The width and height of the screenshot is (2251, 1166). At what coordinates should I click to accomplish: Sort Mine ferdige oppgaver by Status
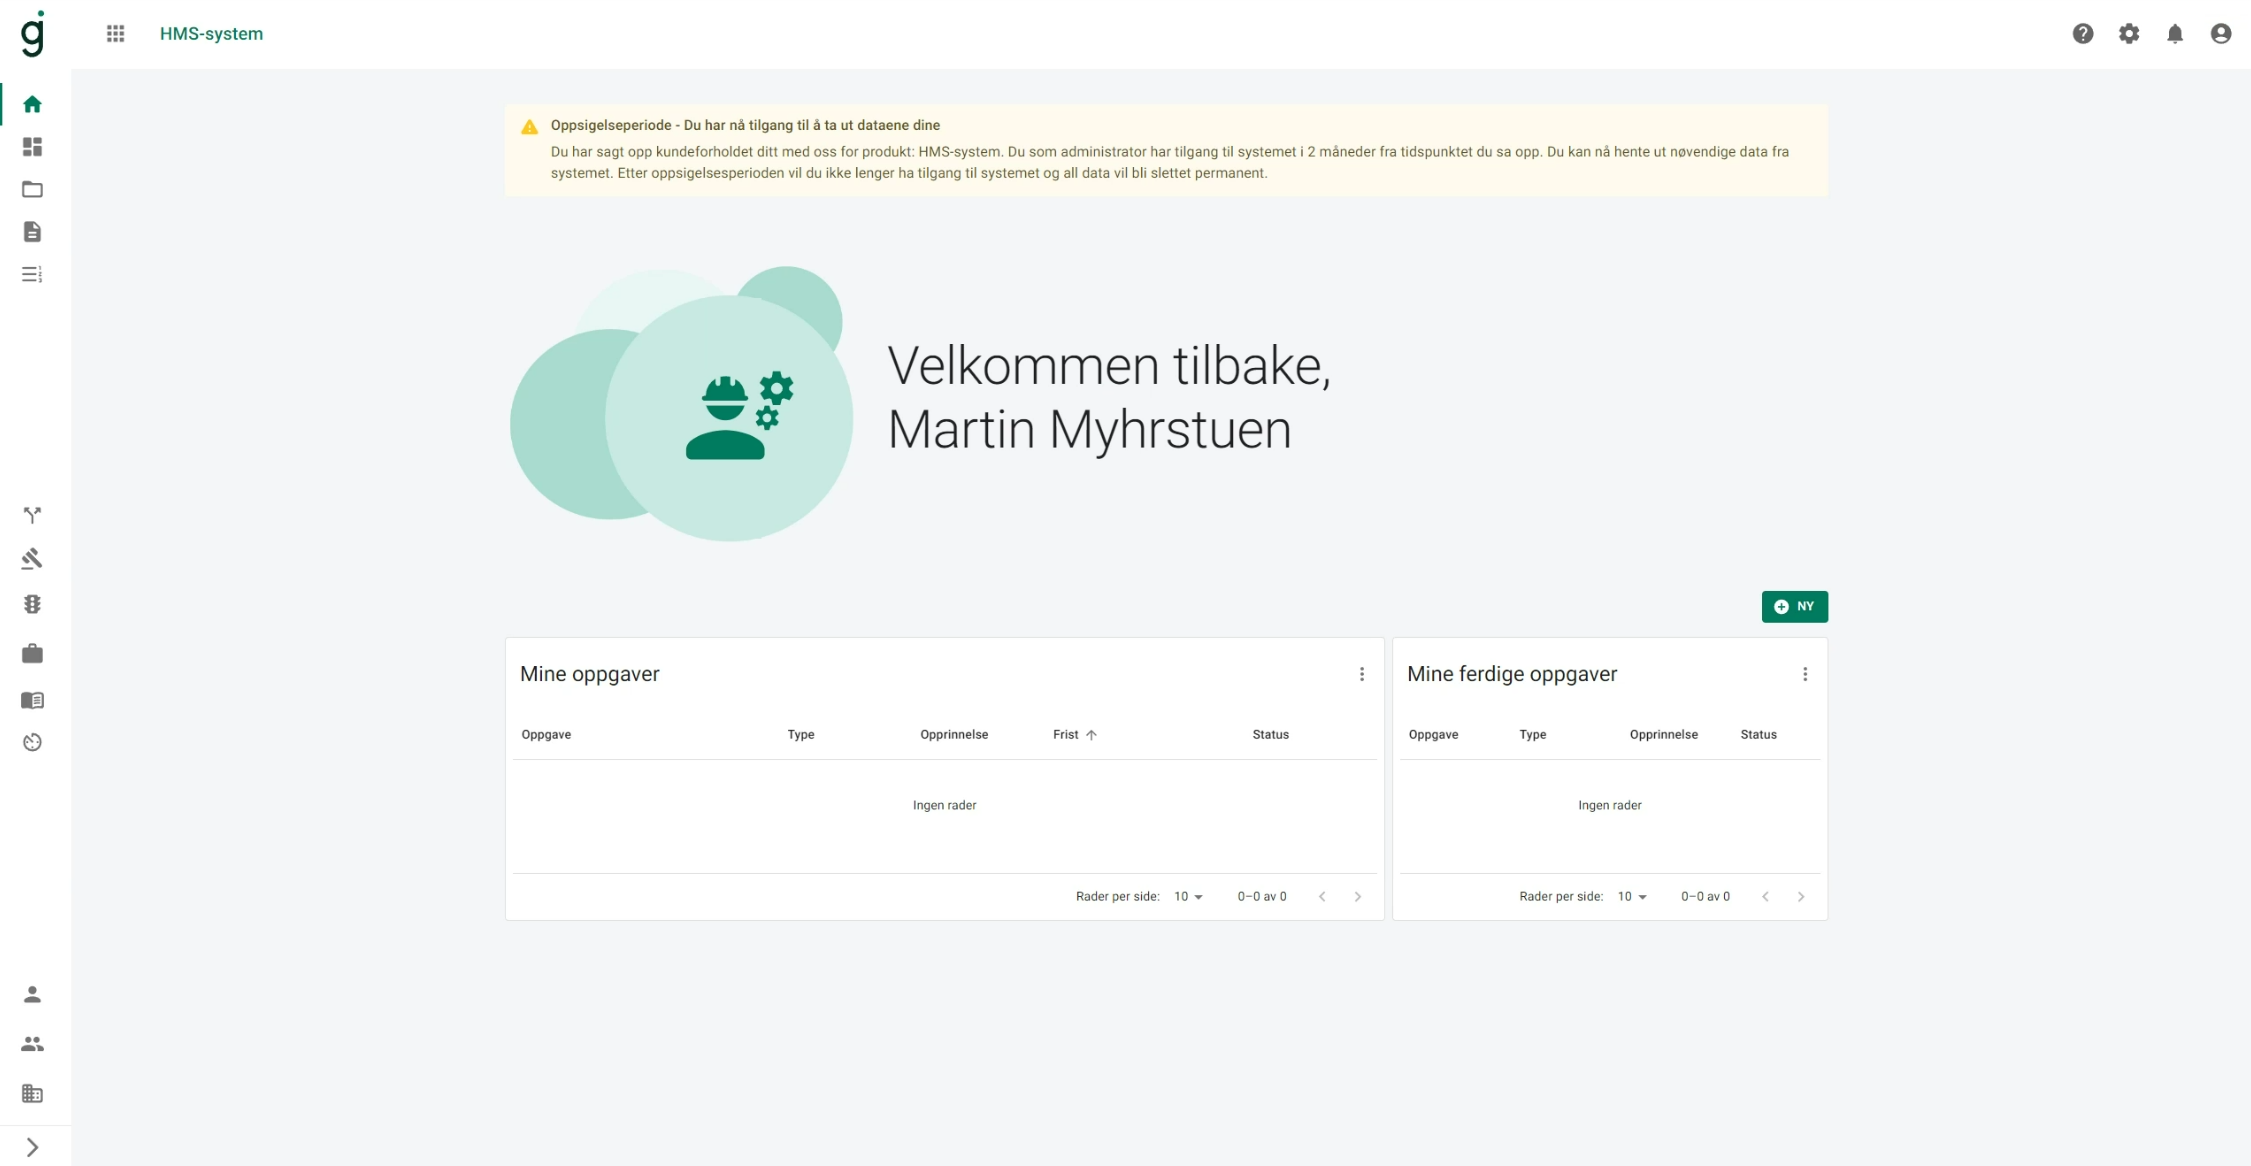click(1758, 734)
